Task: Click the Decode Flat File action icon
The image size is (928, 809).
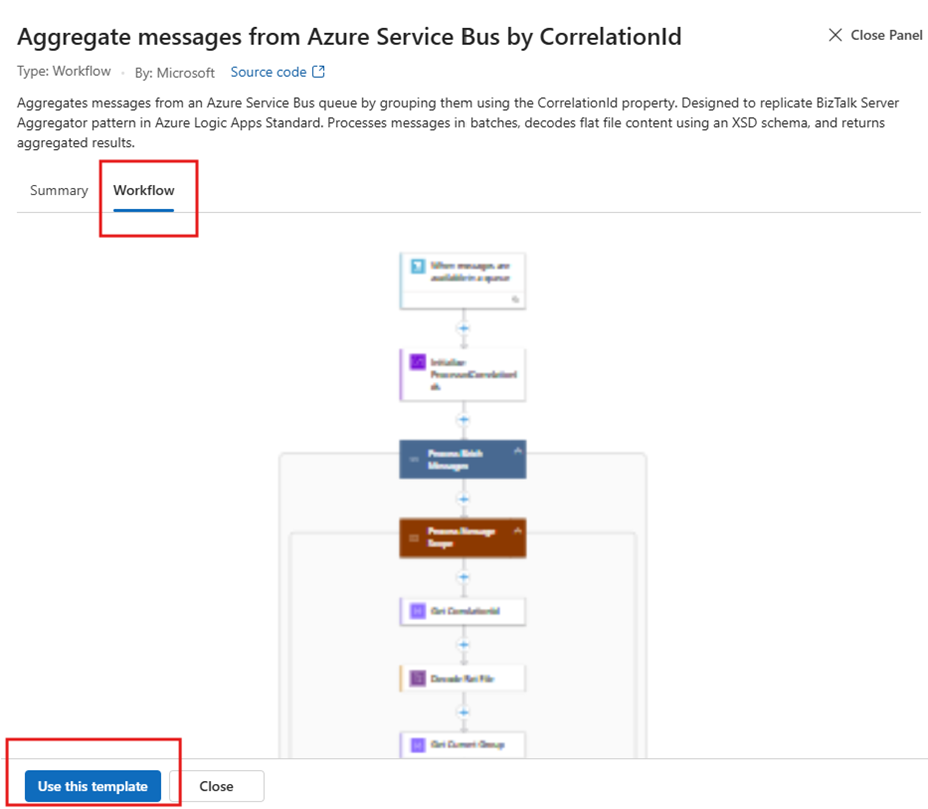Action: click(417, 679)
